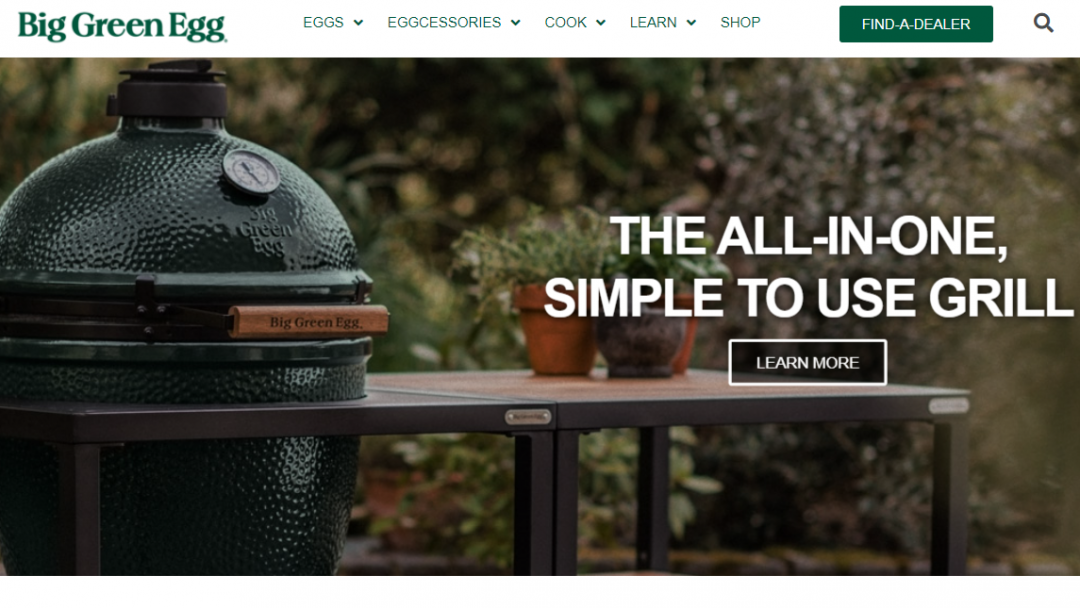Click the Big Green Egg logo
1080x608 pixels.
click(x=122, y=27)
